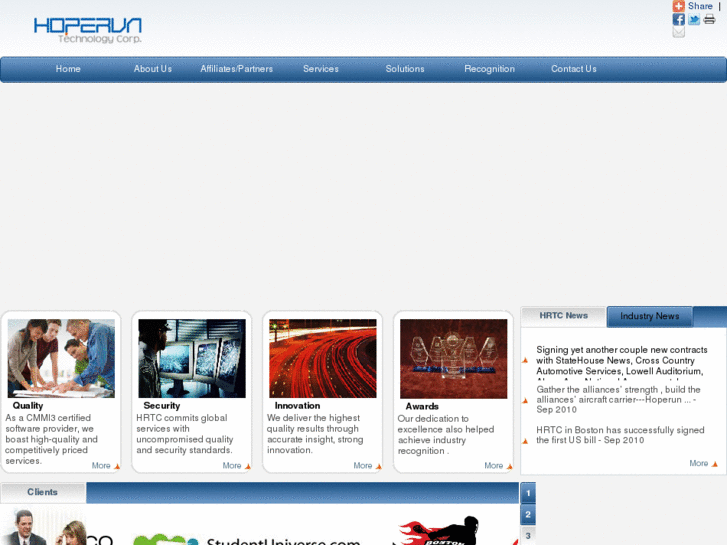The image size is (727, 545).
Task: Switch to the Industry News tab
Action: tap(650, 316)
